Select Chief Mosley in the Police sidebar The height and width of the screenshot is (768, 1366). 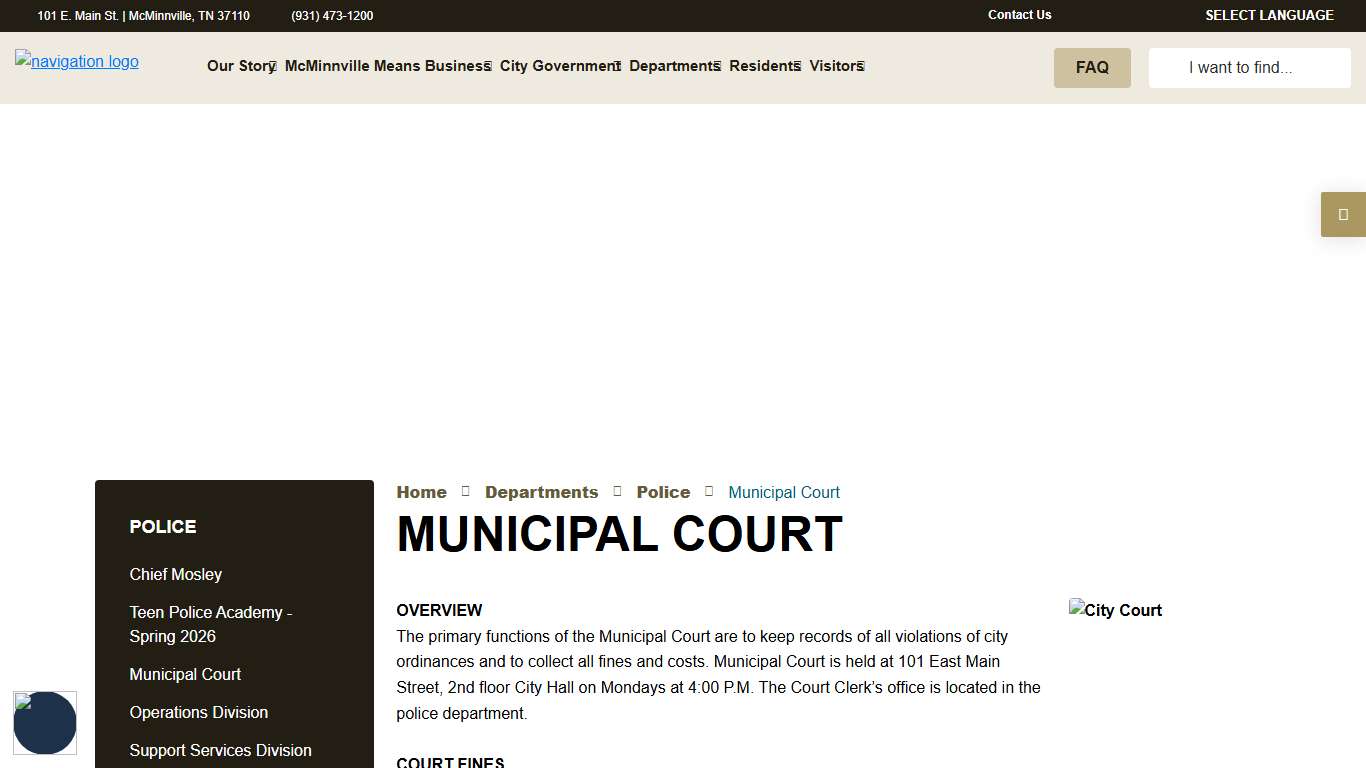(x=175, y=574)
